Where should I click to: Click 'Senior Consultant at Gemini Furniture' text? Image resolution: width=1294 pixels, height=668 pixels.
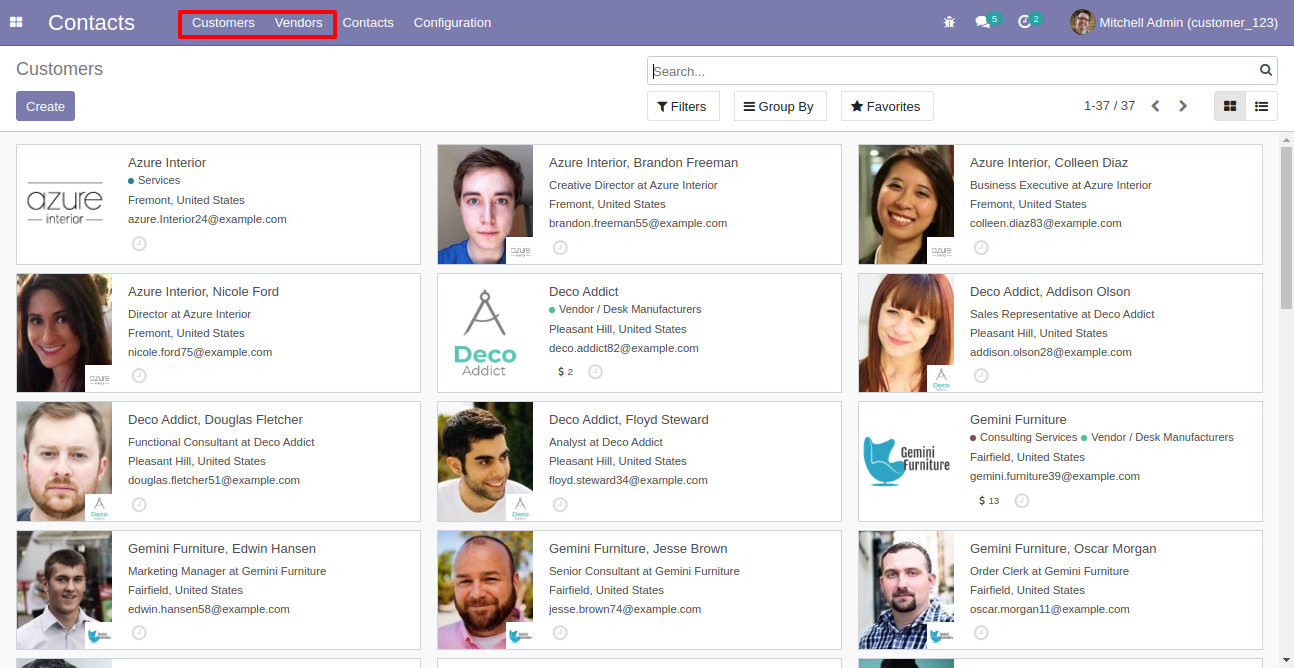click(644, 571)
